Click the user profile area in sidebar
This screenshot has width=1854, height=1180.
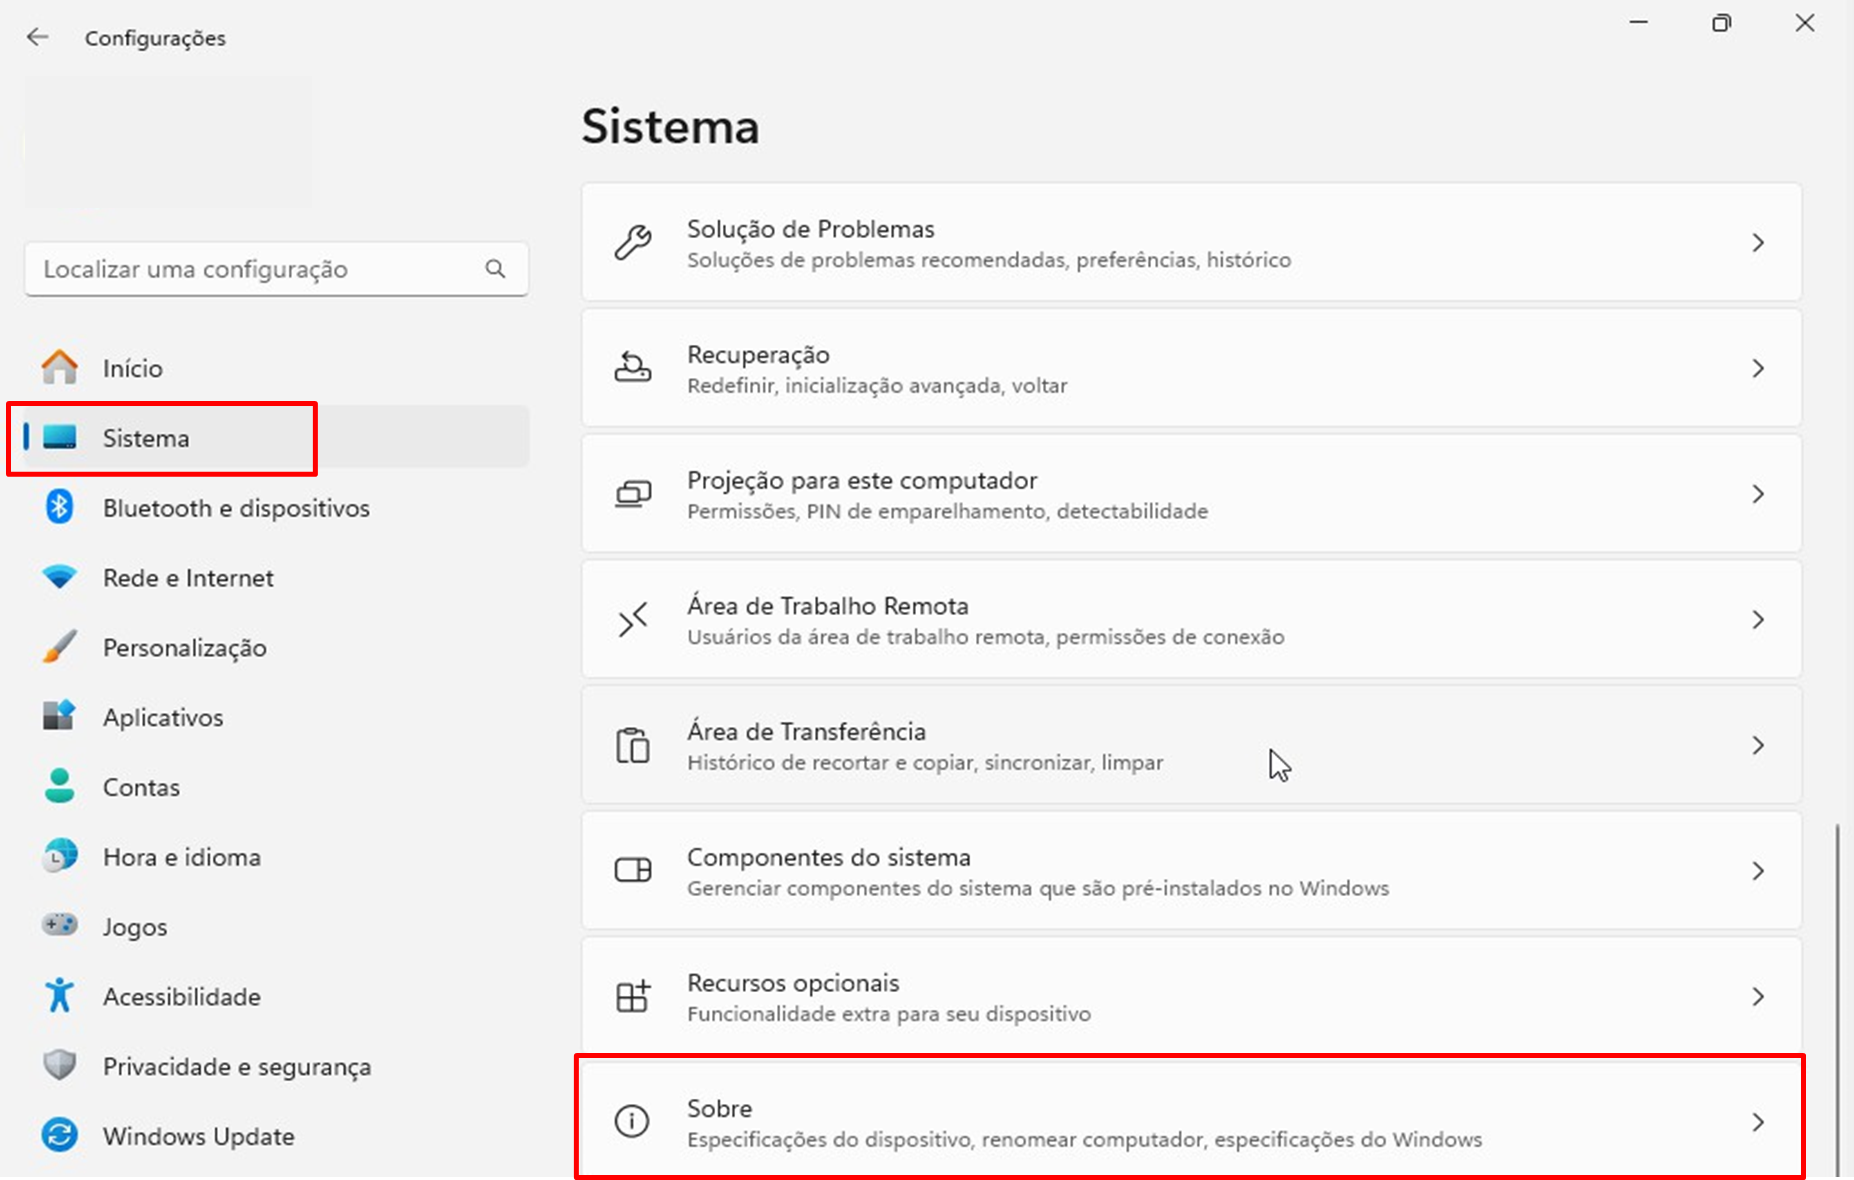click(168, 142)
